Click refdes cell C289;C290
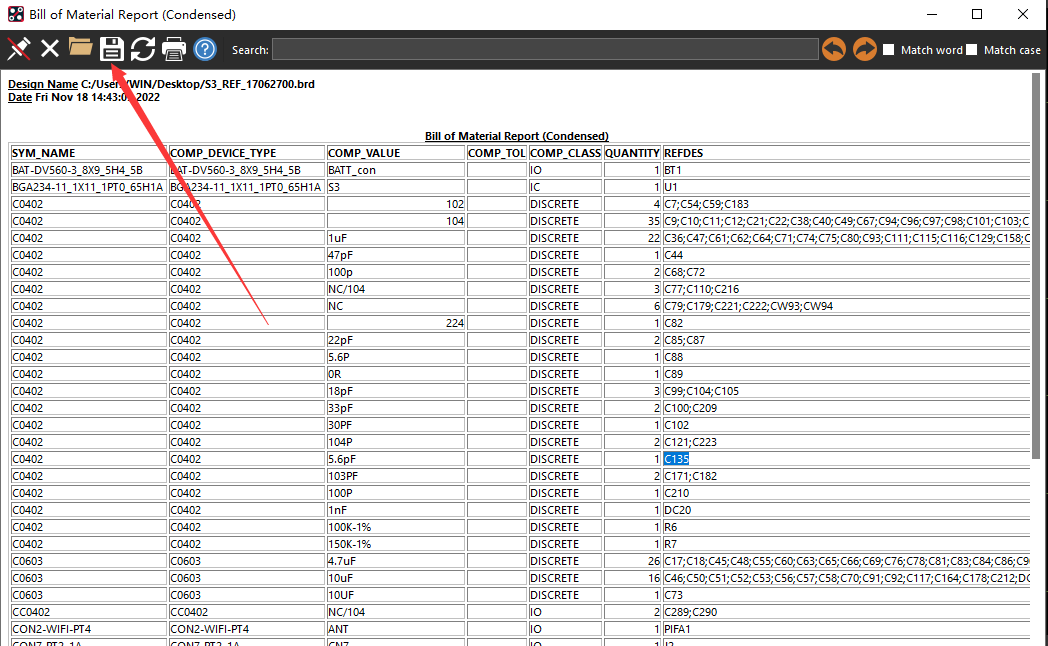The image size is (1048, 646). pyautogui.click(x=846, y=612)
